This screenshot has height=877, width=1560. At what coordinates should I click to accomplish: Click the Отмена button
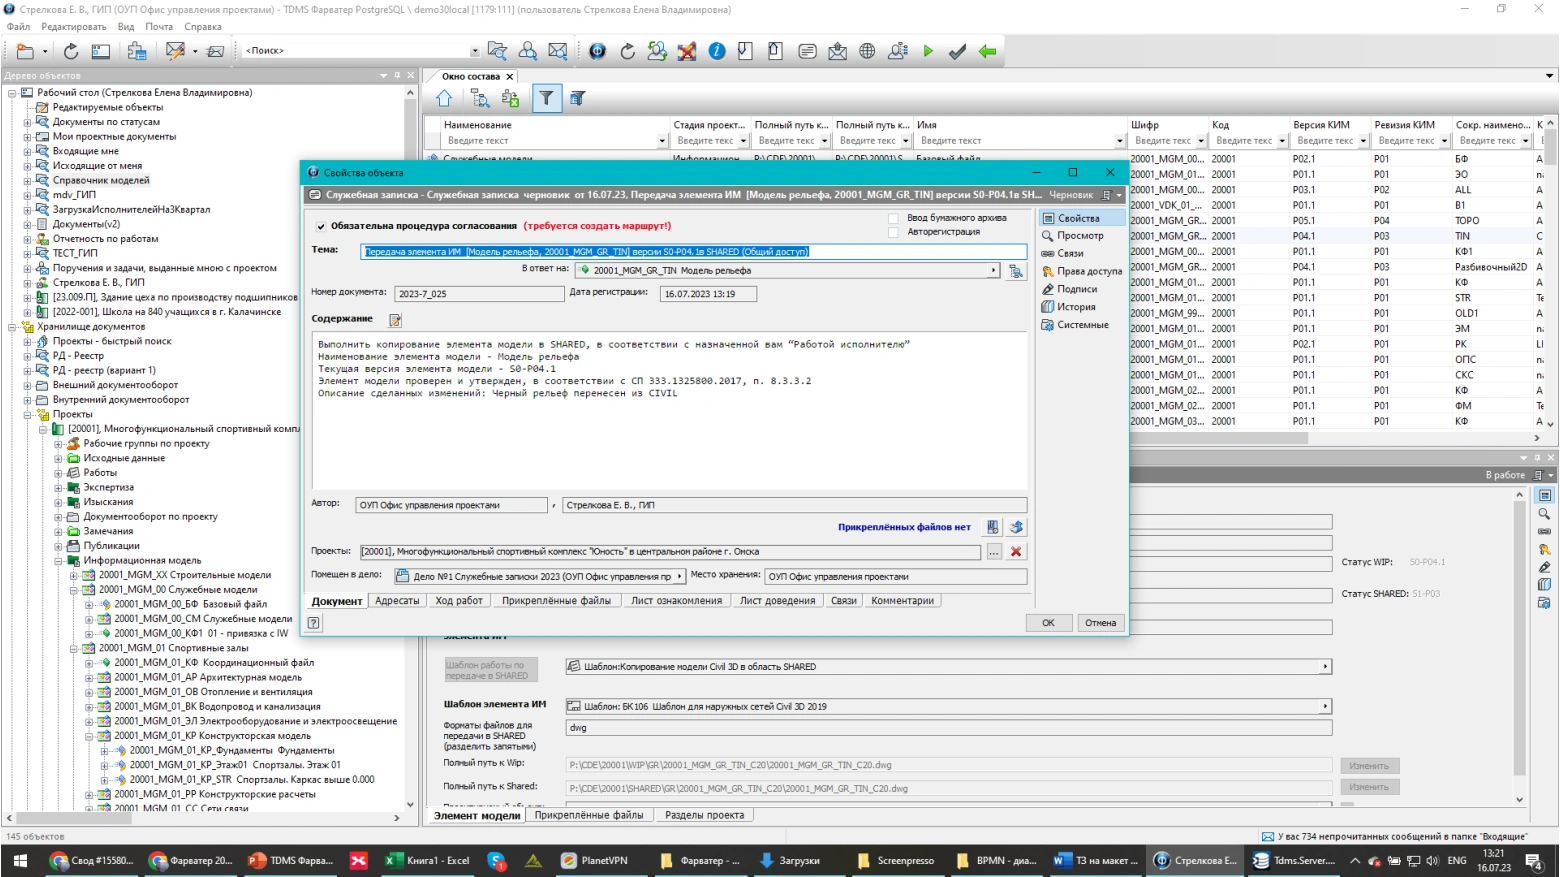pos(1100,623)
